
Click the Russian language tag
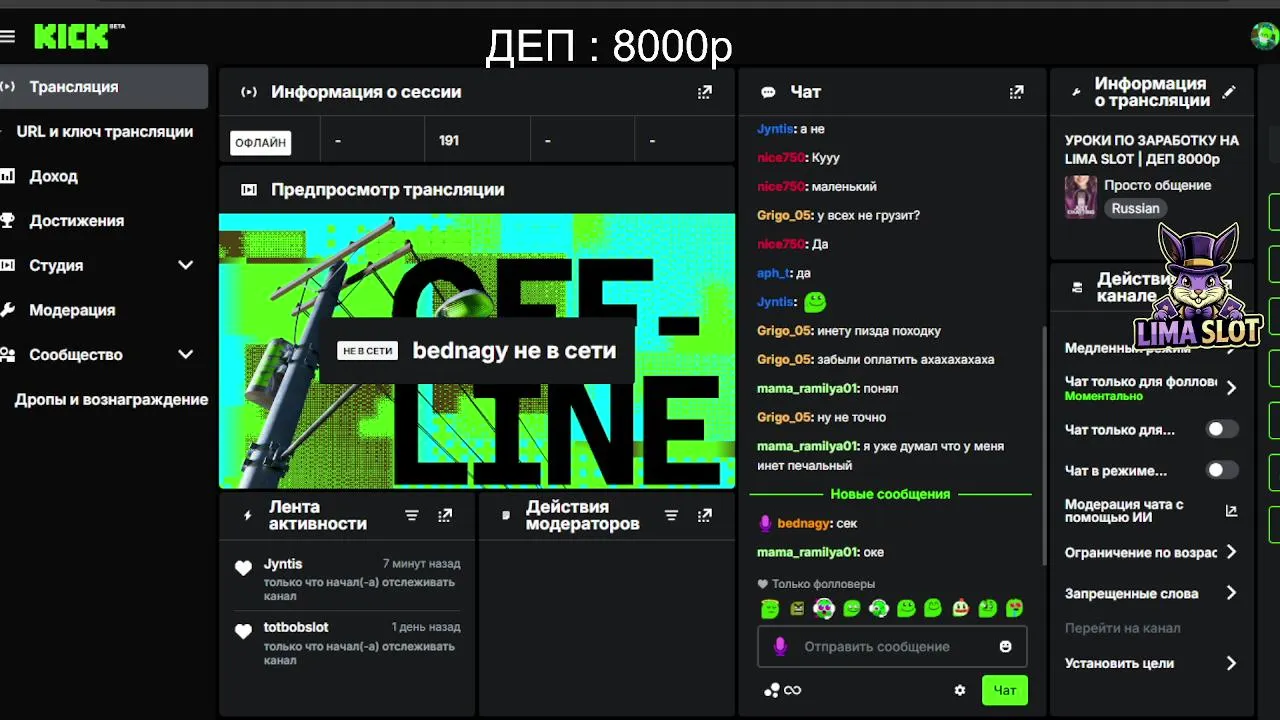coord(1135,209)
